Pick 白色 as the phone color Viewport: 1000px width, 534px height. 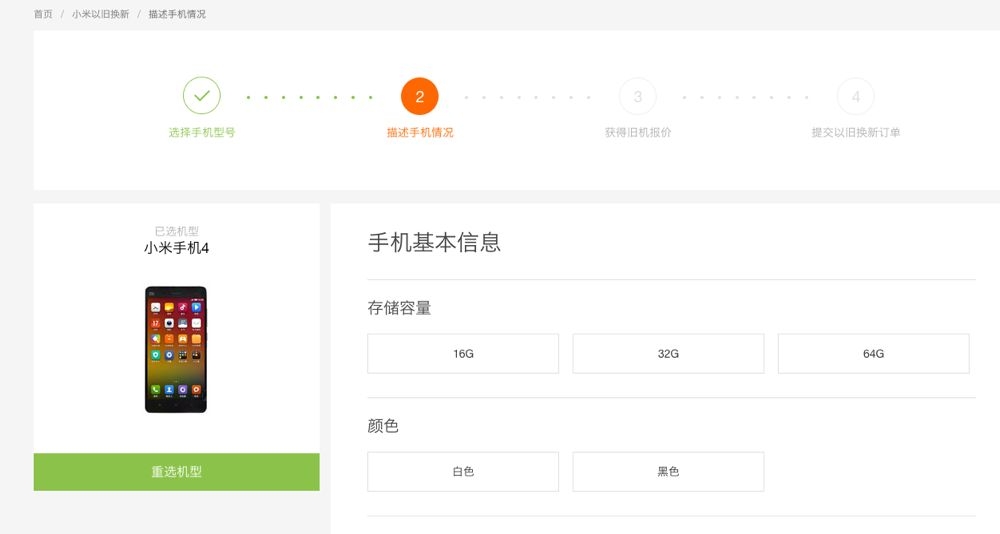463,472
